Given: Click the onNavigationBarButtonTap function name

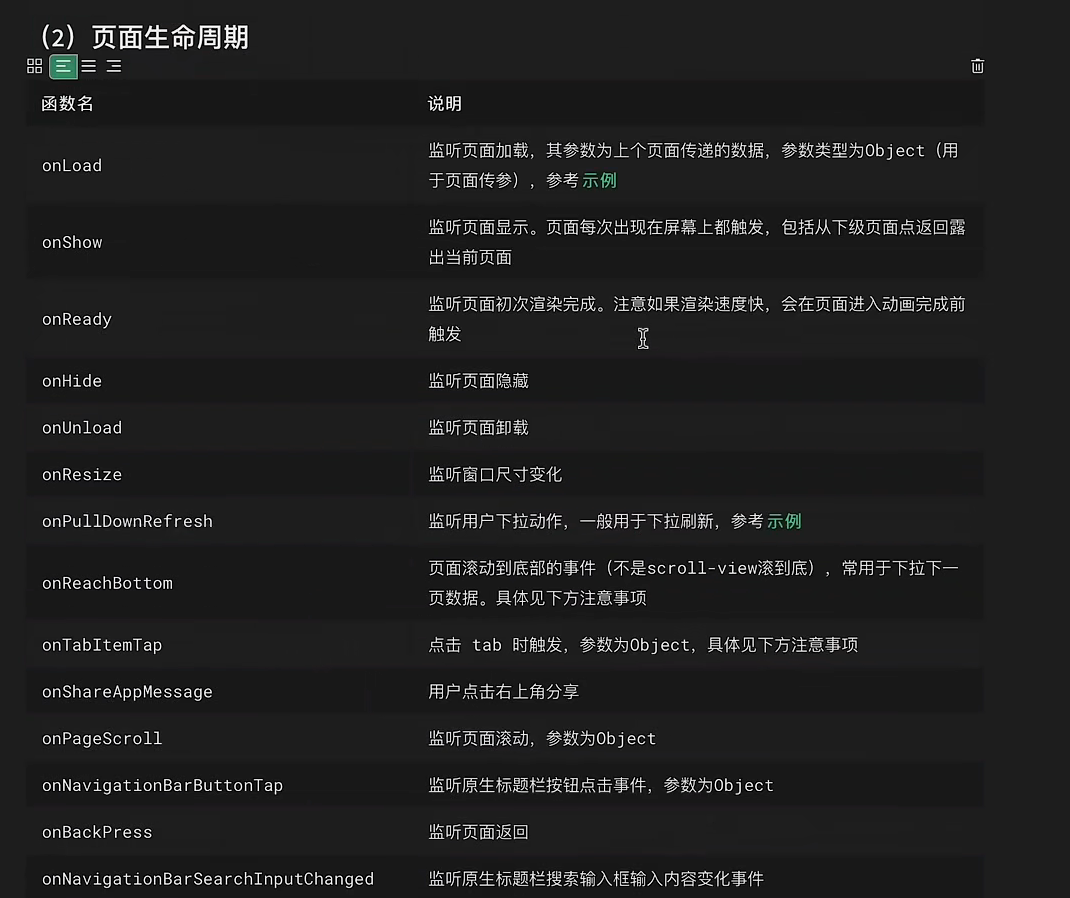Looking at the screenshot, I should tap(163, 785).
